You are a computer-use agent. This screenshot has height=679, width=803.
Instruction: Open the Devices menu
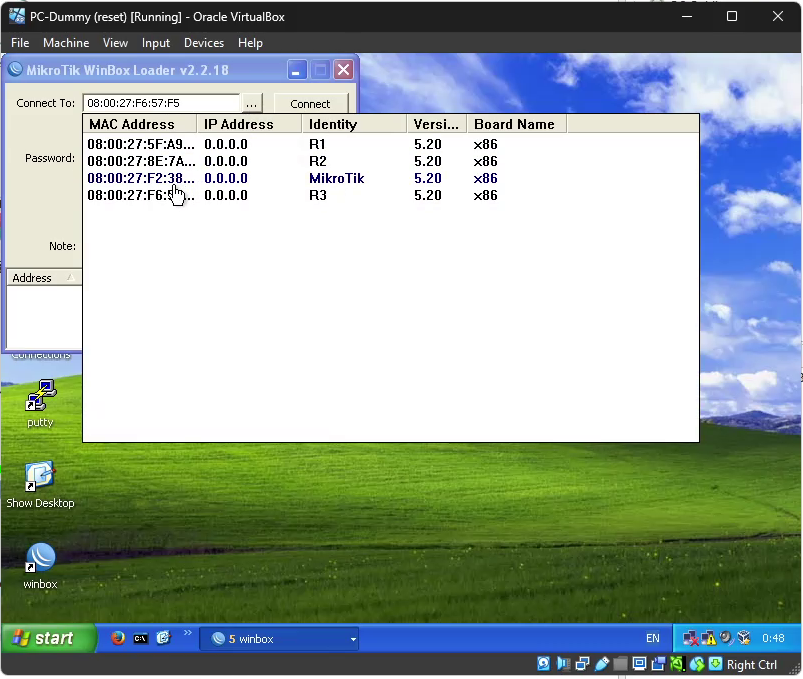coord(204,43)
